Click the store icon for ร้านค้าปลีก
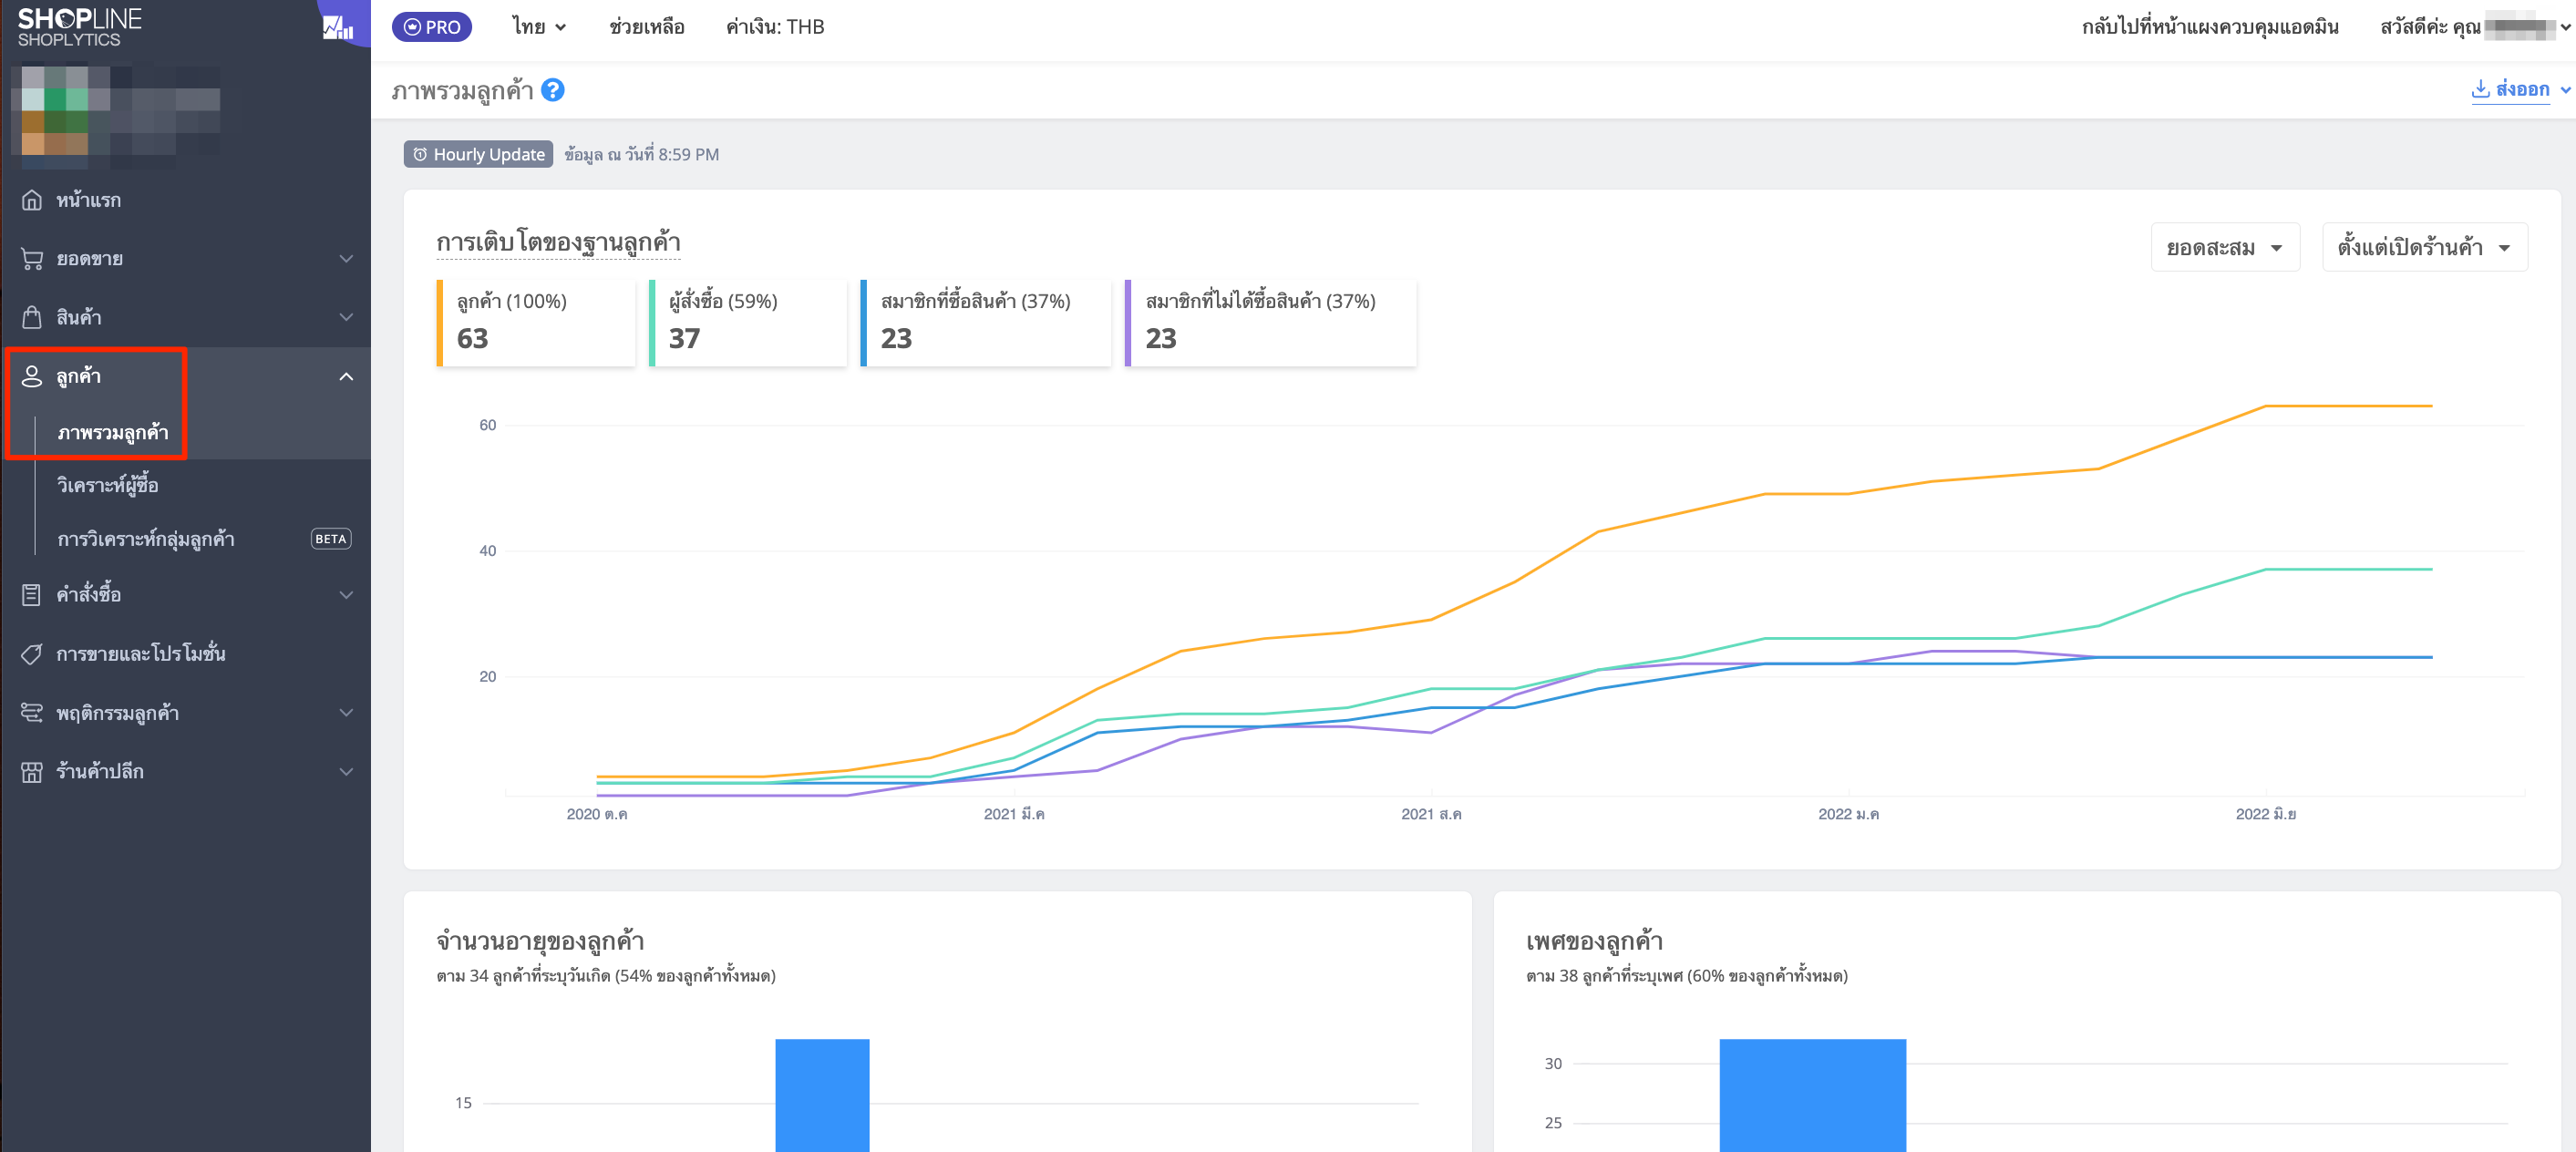 click(32, 771)
